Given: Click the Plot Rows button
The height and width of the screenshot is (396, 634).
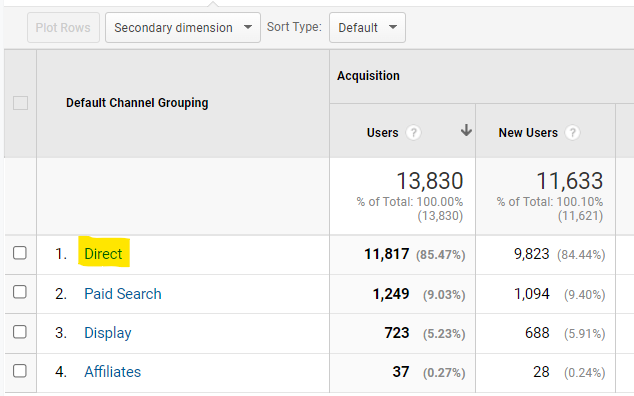Looking at the screenshot, I should (63, 28).
